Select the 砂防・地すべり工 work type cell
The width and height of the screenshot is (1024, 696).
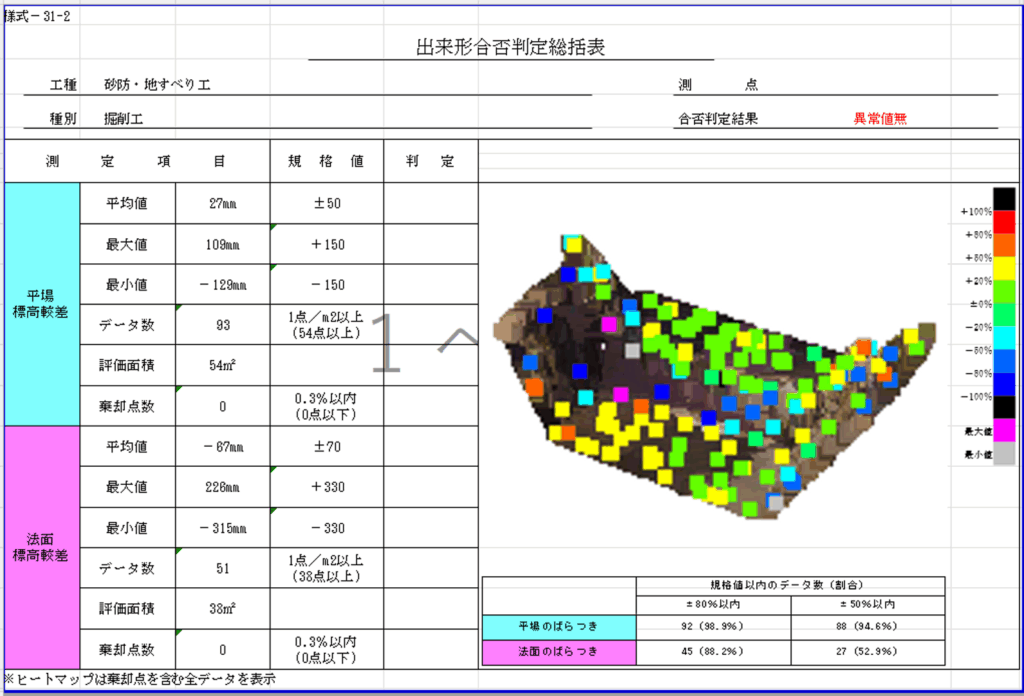click(157, 85)
